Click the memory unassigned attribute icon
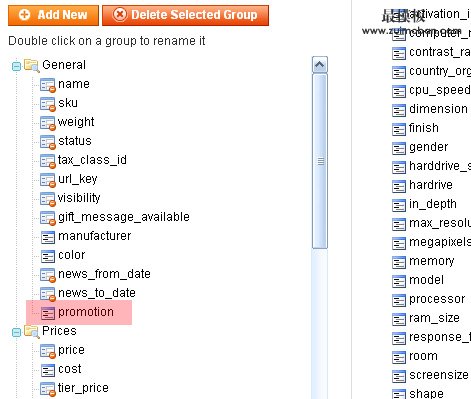This screenshot has width=471, height=399. pos(399,262)
